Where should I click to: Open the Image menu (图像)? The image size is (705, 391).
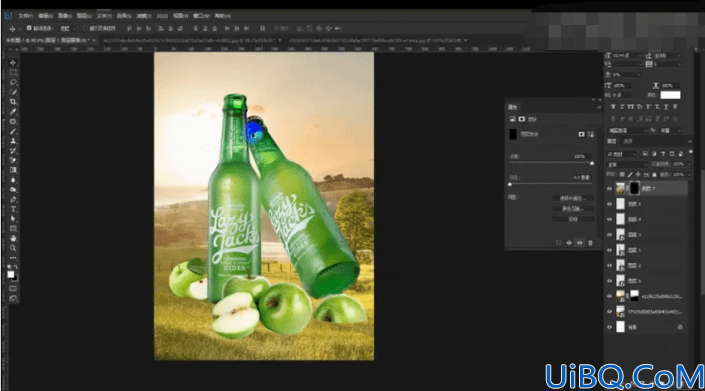pos(65,16)
